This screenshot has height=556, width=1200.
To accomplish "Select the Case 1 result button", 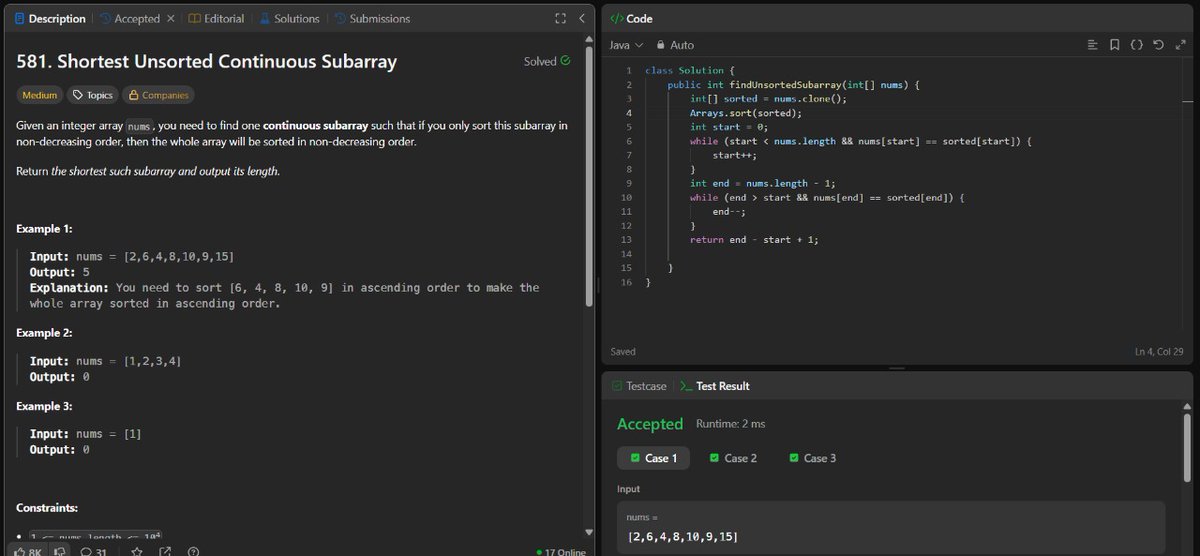I will (653, 458).
